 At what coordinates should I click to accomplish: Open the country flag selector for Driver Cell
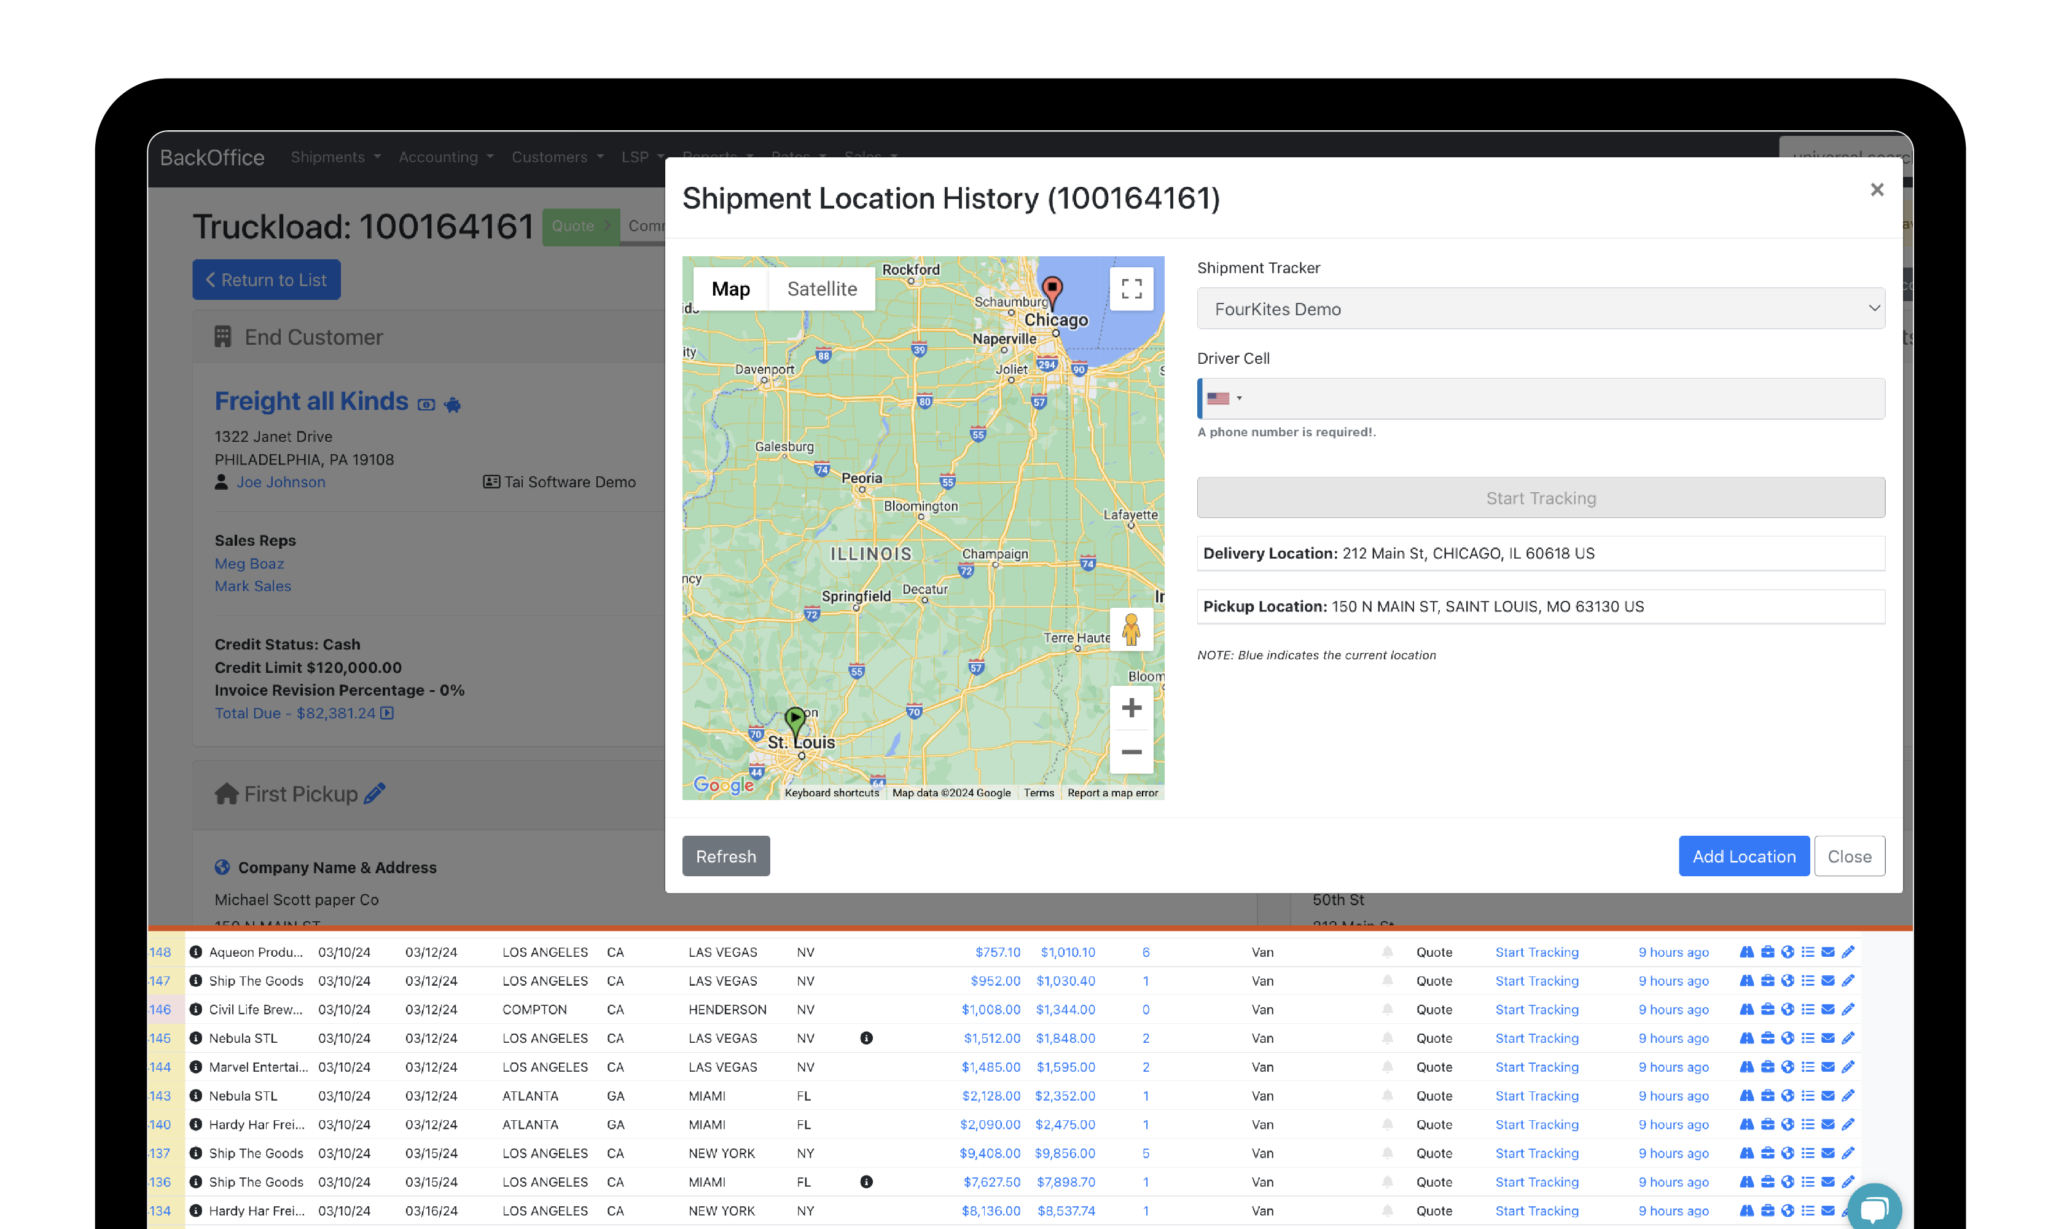coord(1224,397)
